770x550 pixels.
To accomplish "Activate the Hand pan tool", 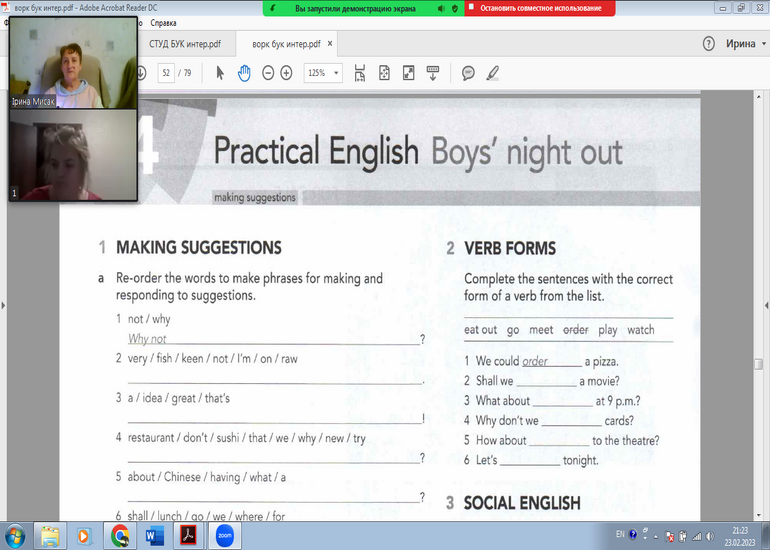I will pos(244,73).
